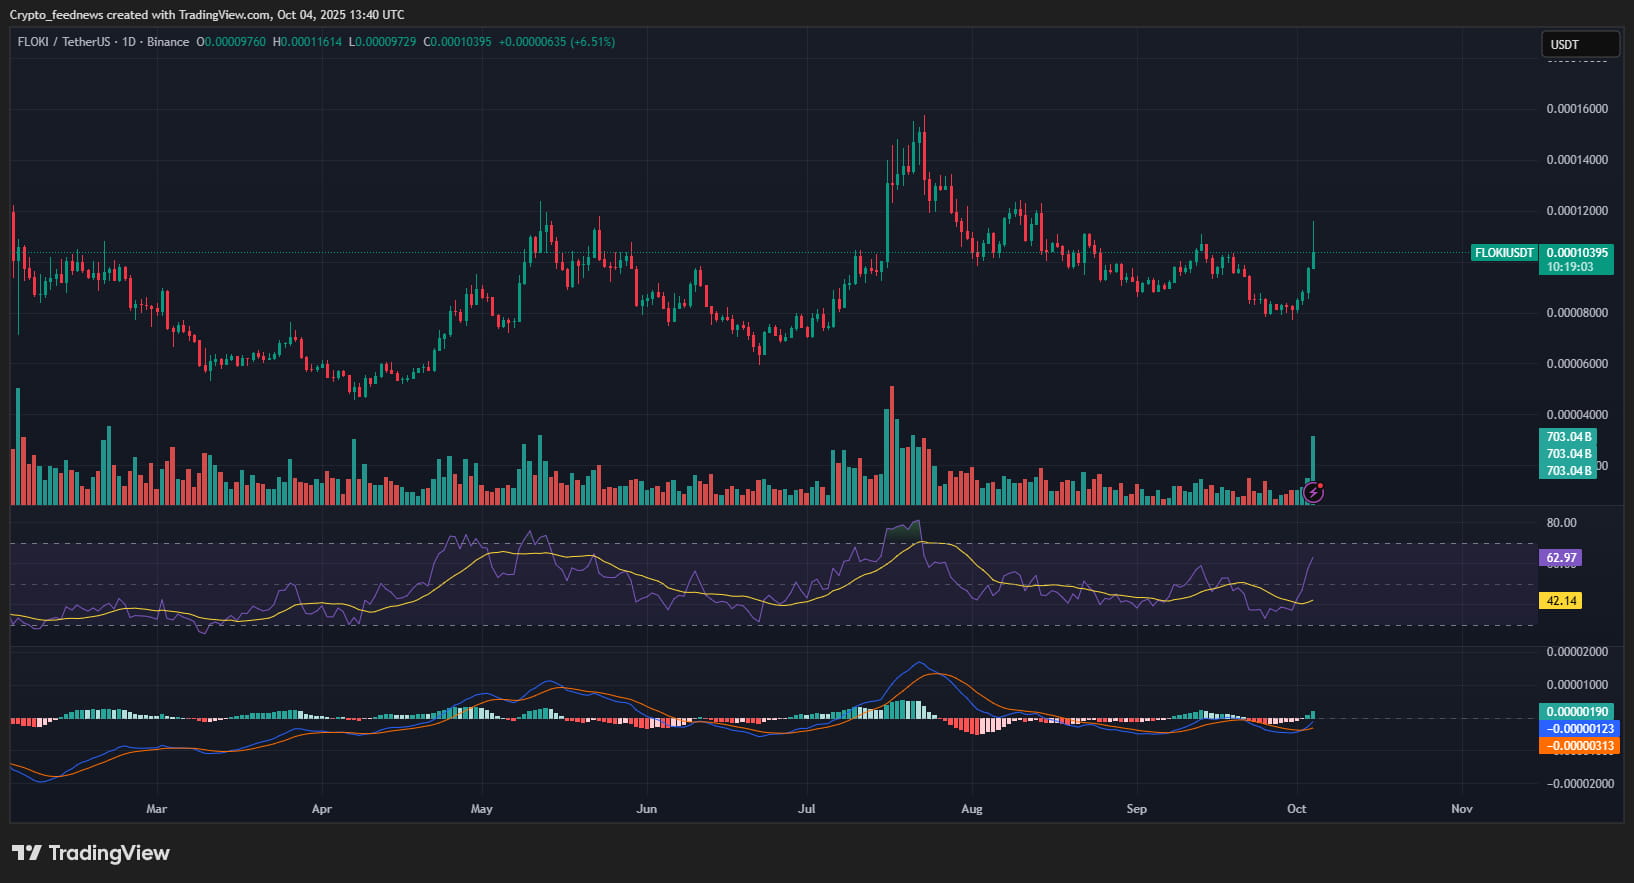The image size is (1634, 883).
Task: Click the purple lightning bolt event icon
Action: [x=1314, y=492]
